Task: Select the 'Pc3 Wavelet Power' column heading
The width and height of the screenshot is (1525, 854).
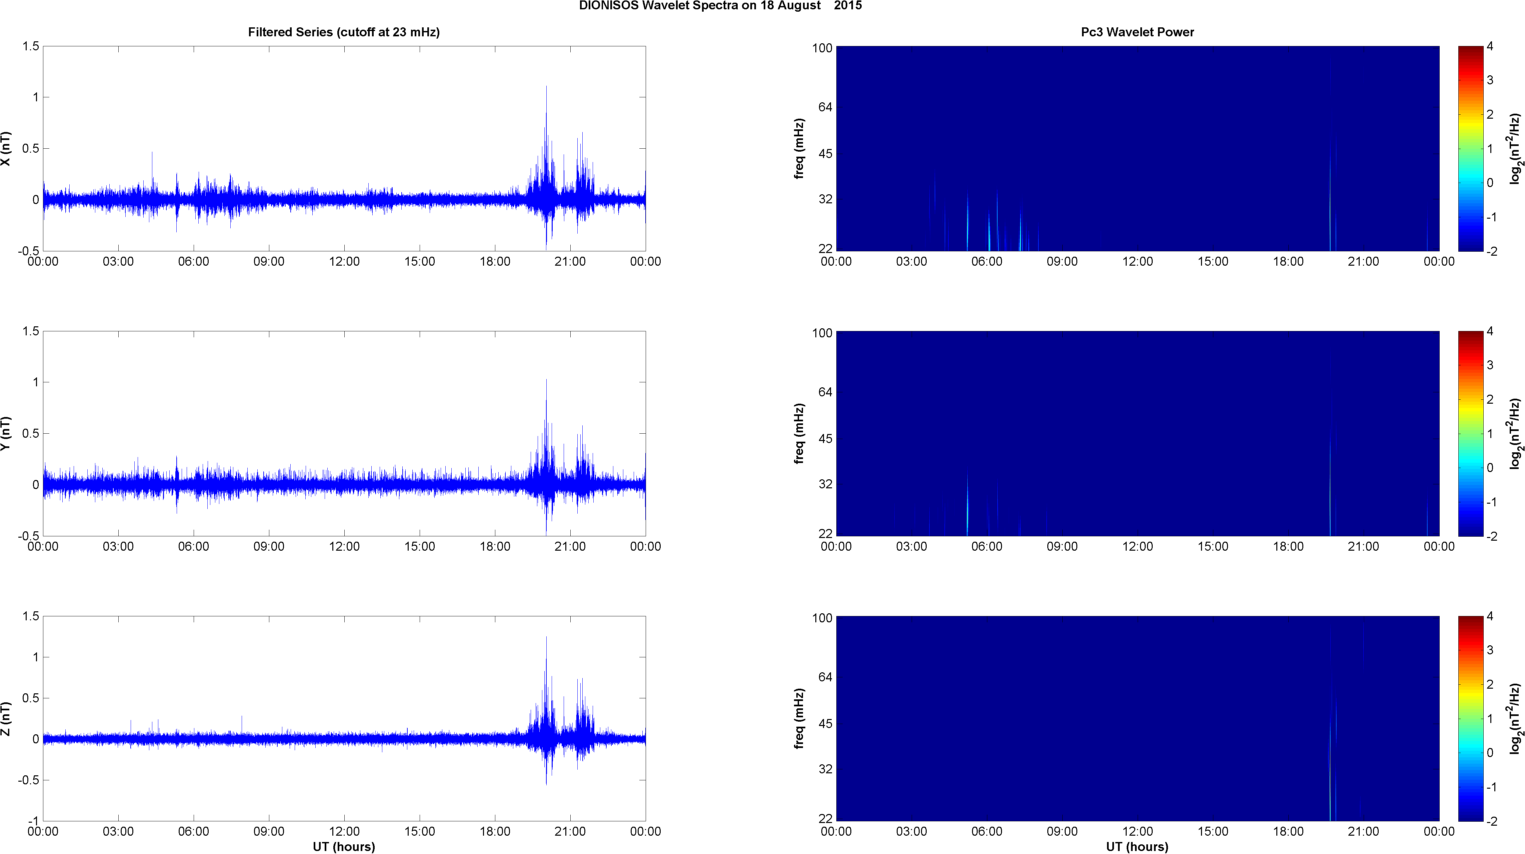Action: pos(1137,32)
